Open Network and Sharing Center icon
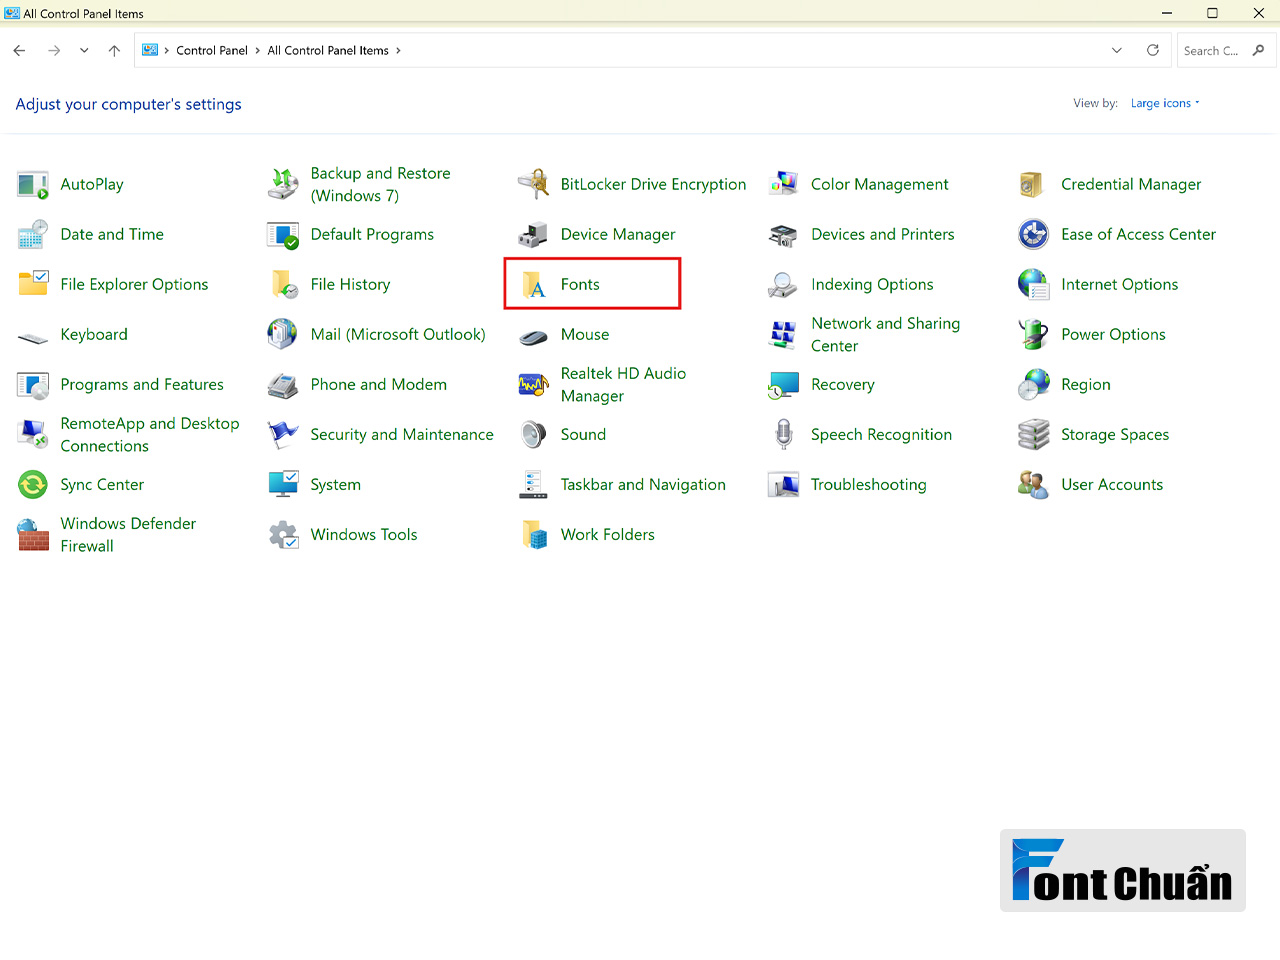The height and width of the screenshot is (960, 1280). coord(783,334)
